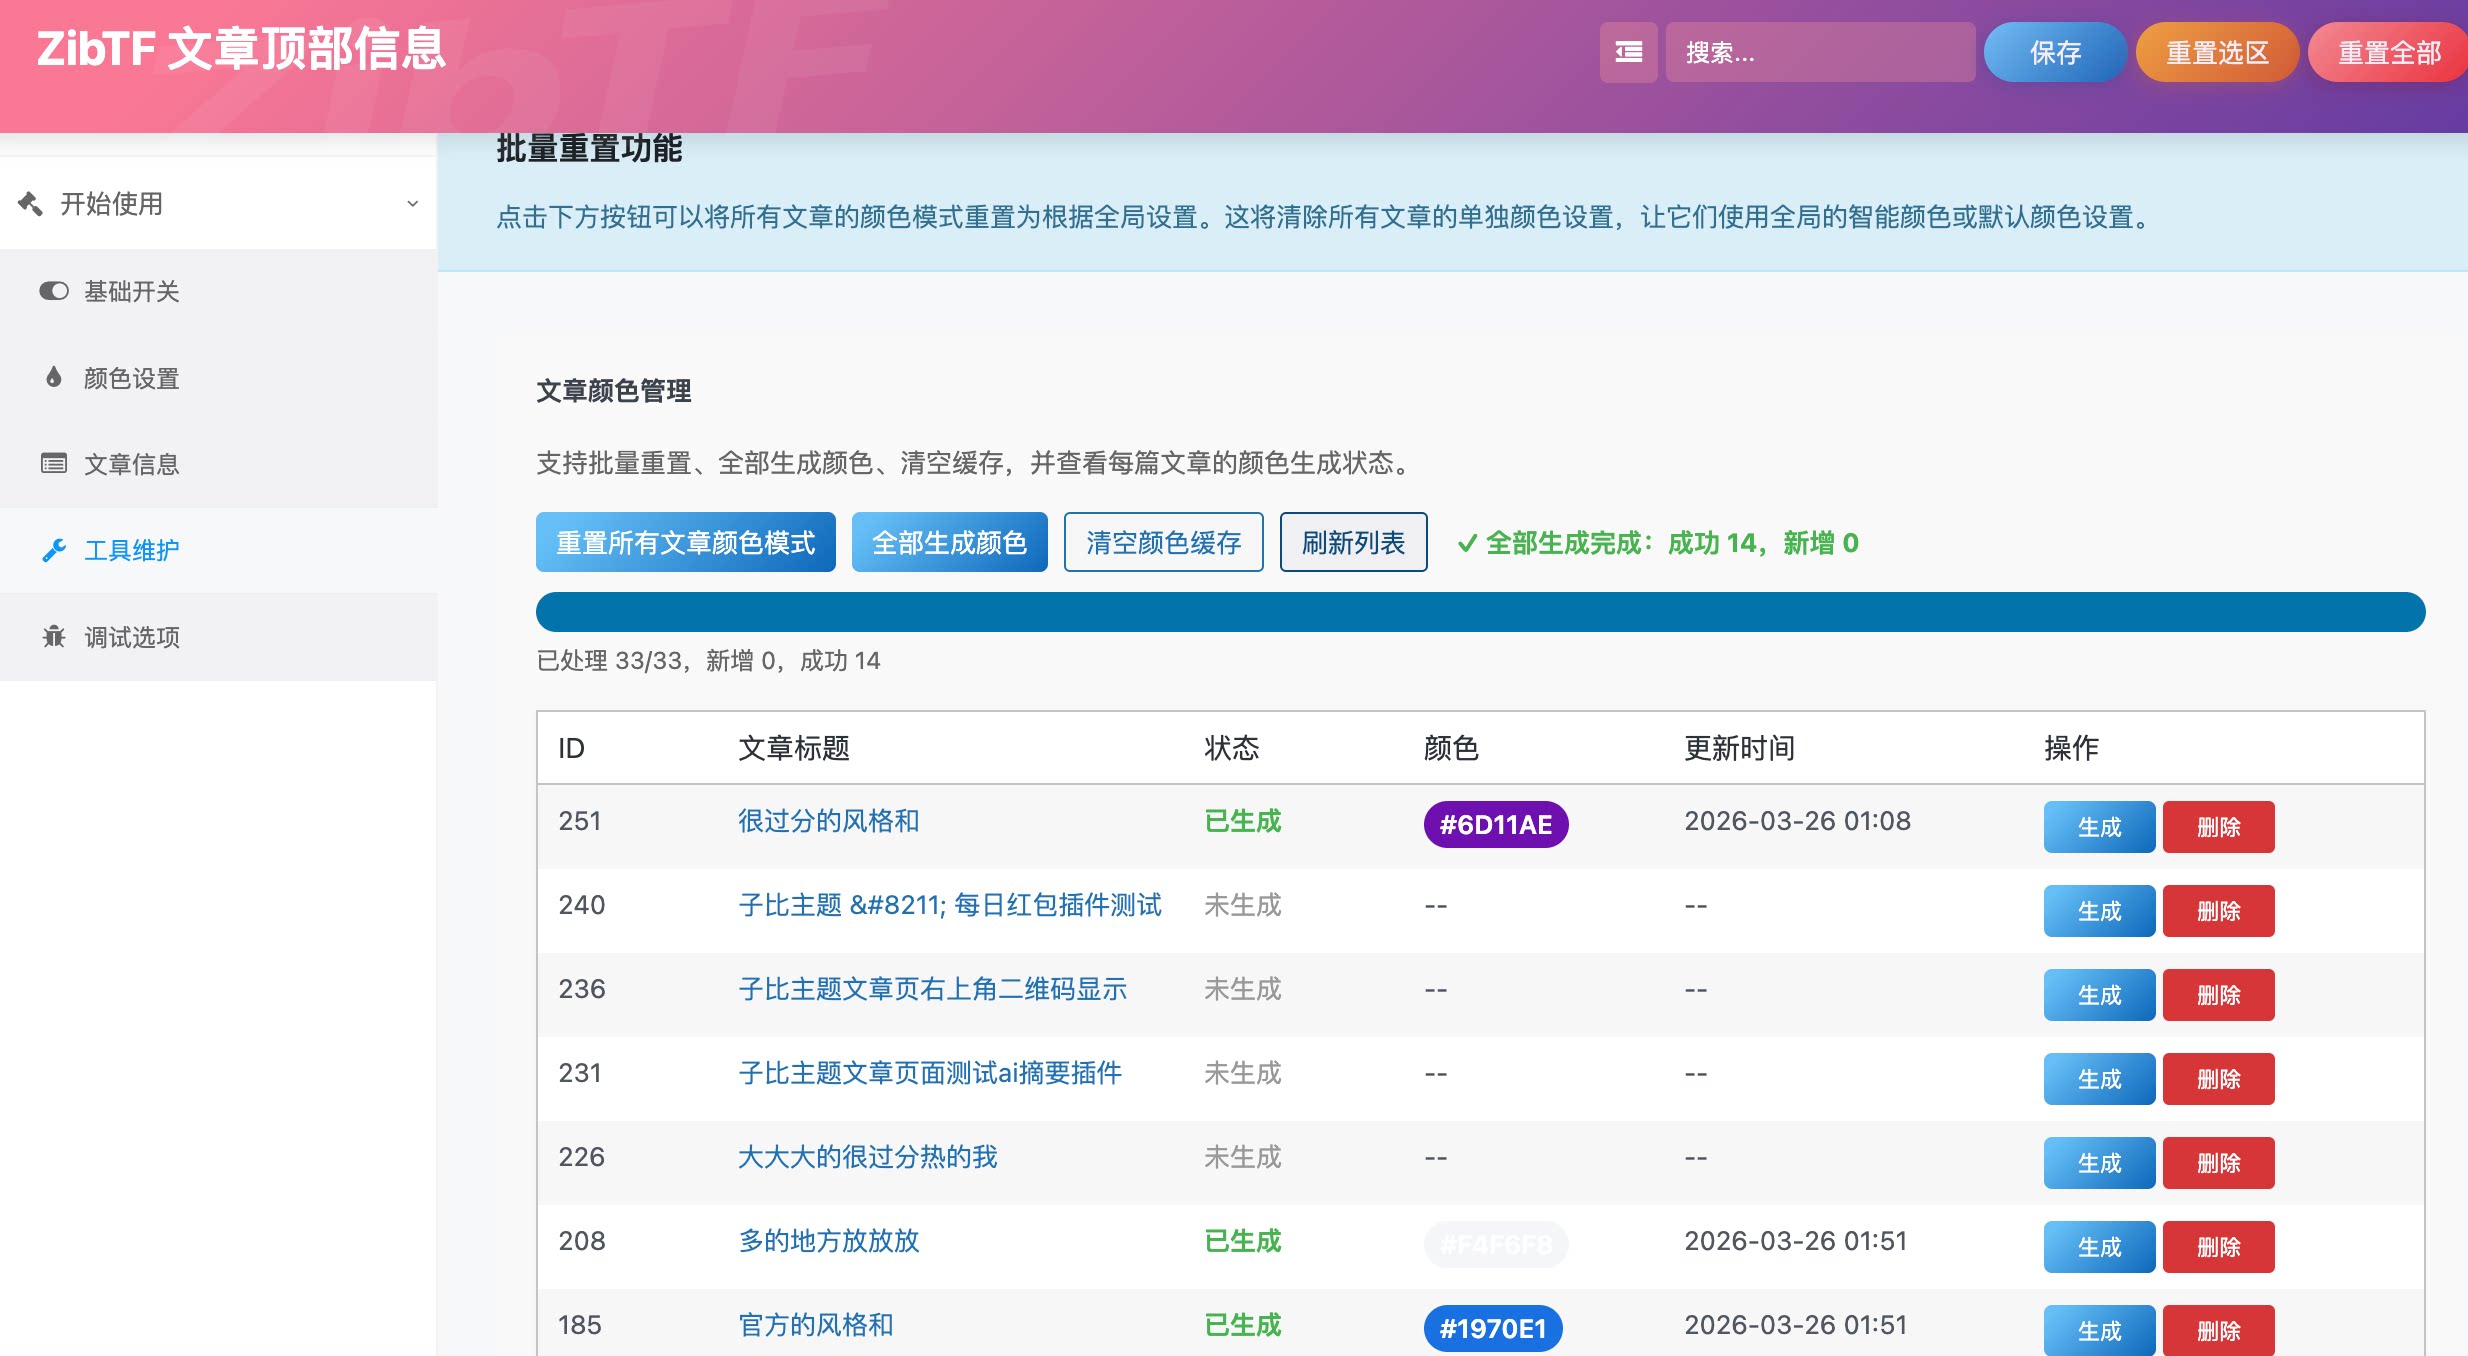Screen dimensions: 2468x1356
Task: Navigate to 颜色设置 in the sidebar
Action: click(x=131, y=377)
